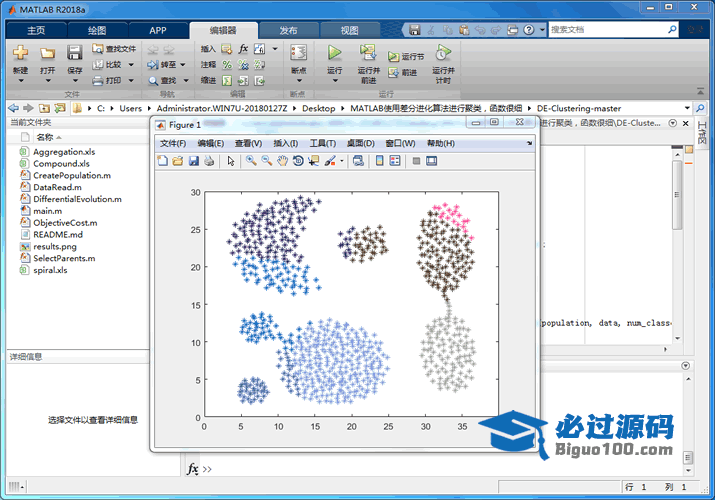Toggle the Zoom In tool in Figure toolbar
715x500 pixels.
251,161
